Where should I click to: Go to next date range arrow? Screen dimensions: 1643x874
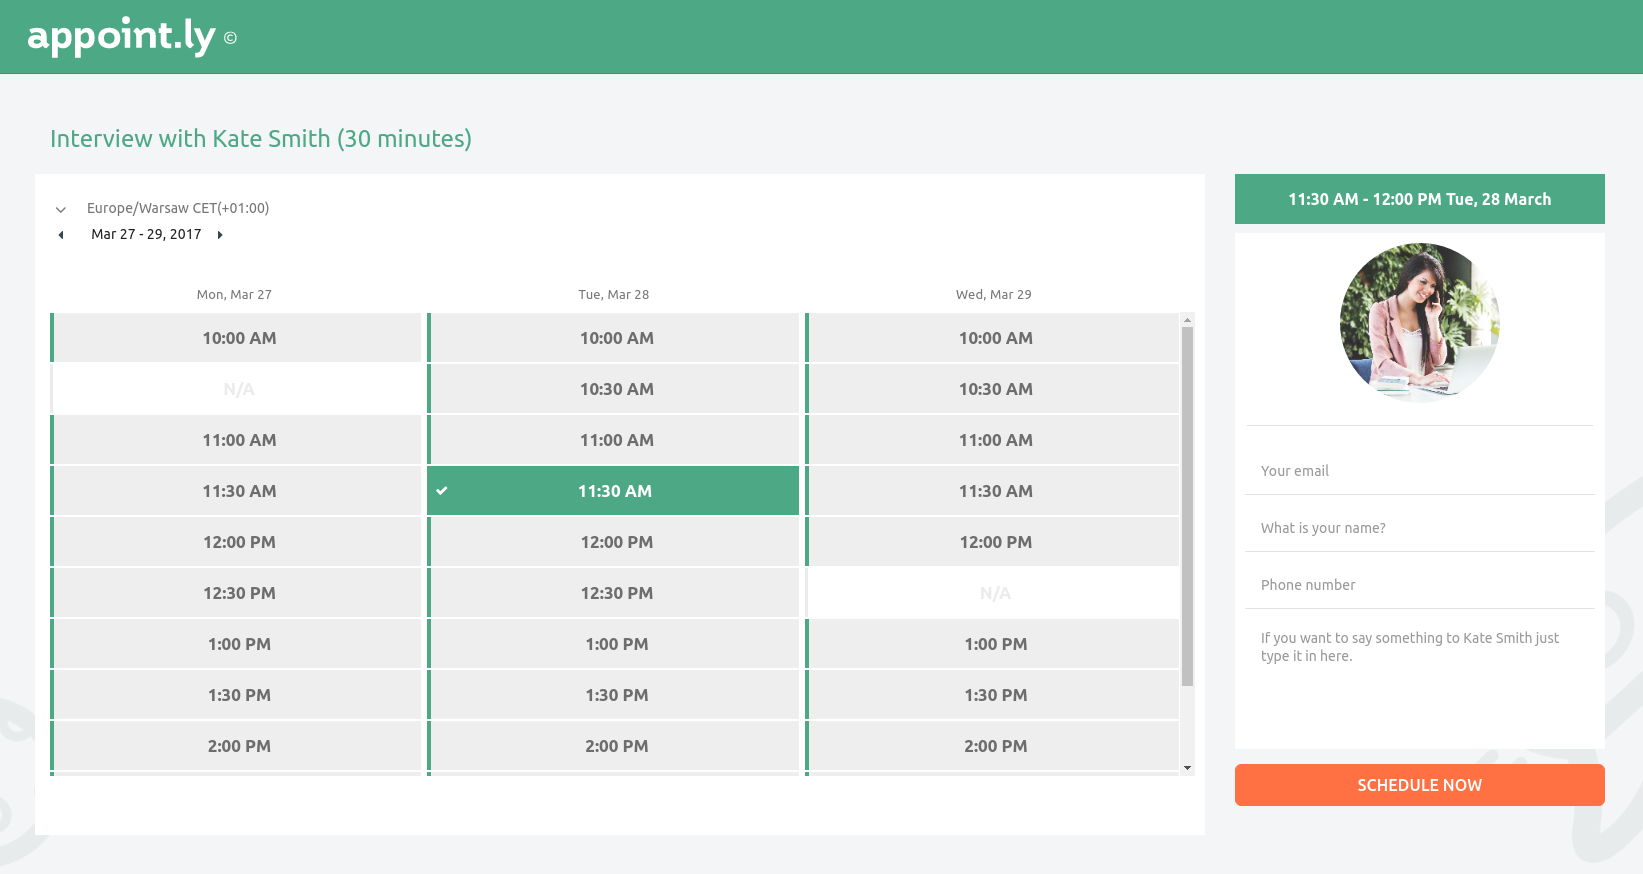point(220,235)
